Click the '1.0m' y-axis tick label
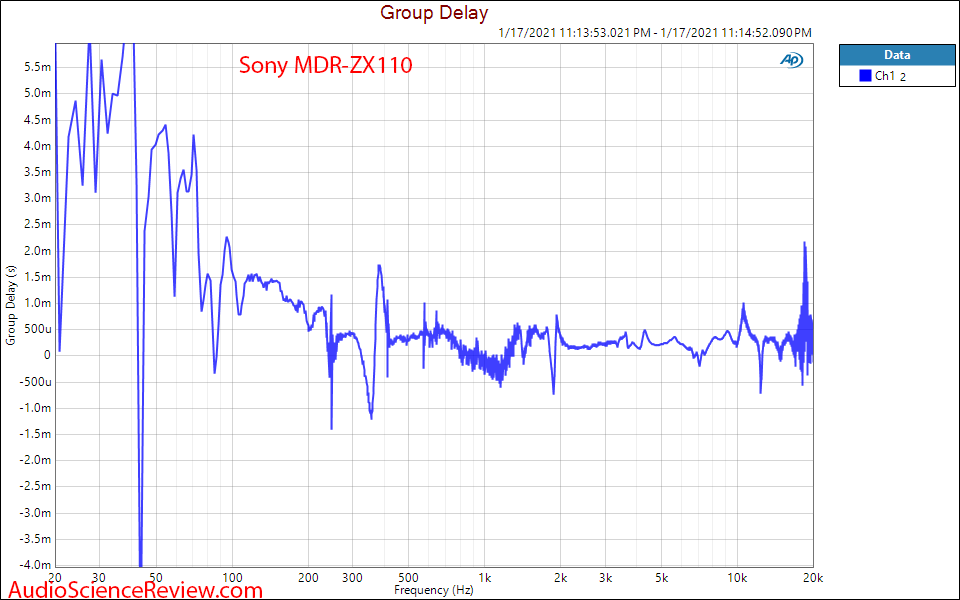This screenshot has width=960, height=600. [37, 303]
